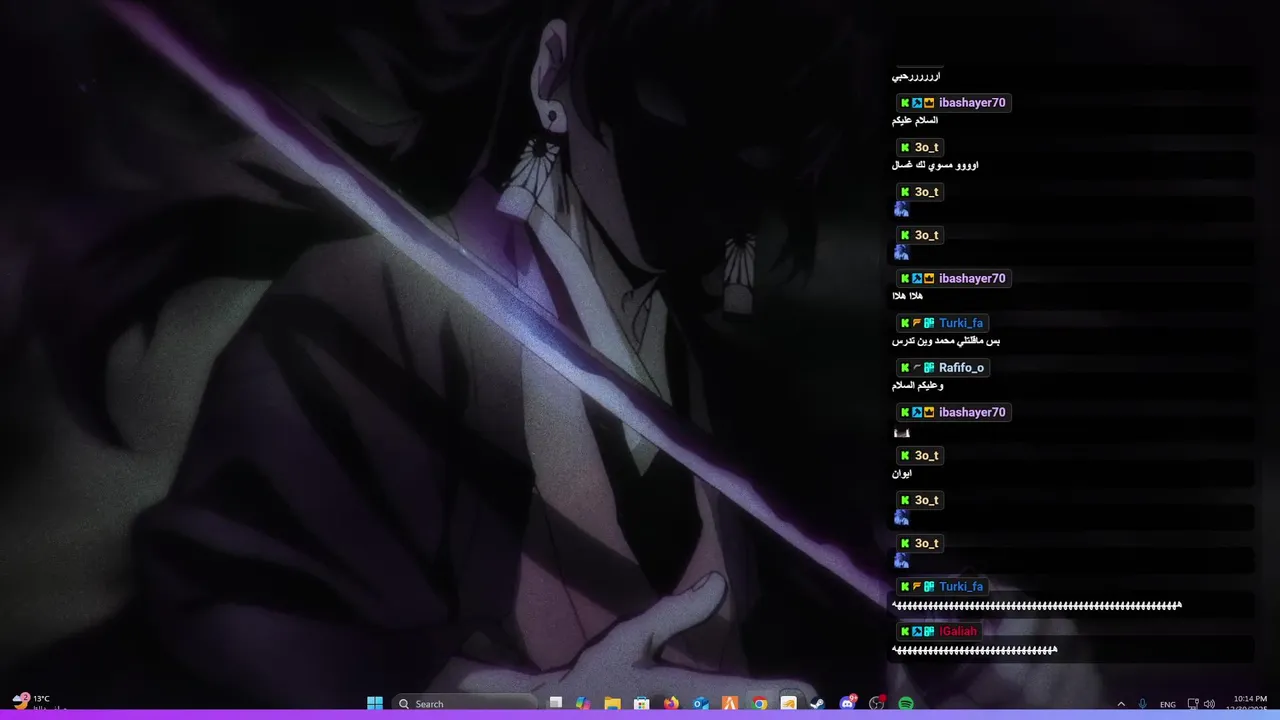1280x720 pixels.
Task: Click ibashayer70 above "هلا هلا"
Action: point(972,278)
